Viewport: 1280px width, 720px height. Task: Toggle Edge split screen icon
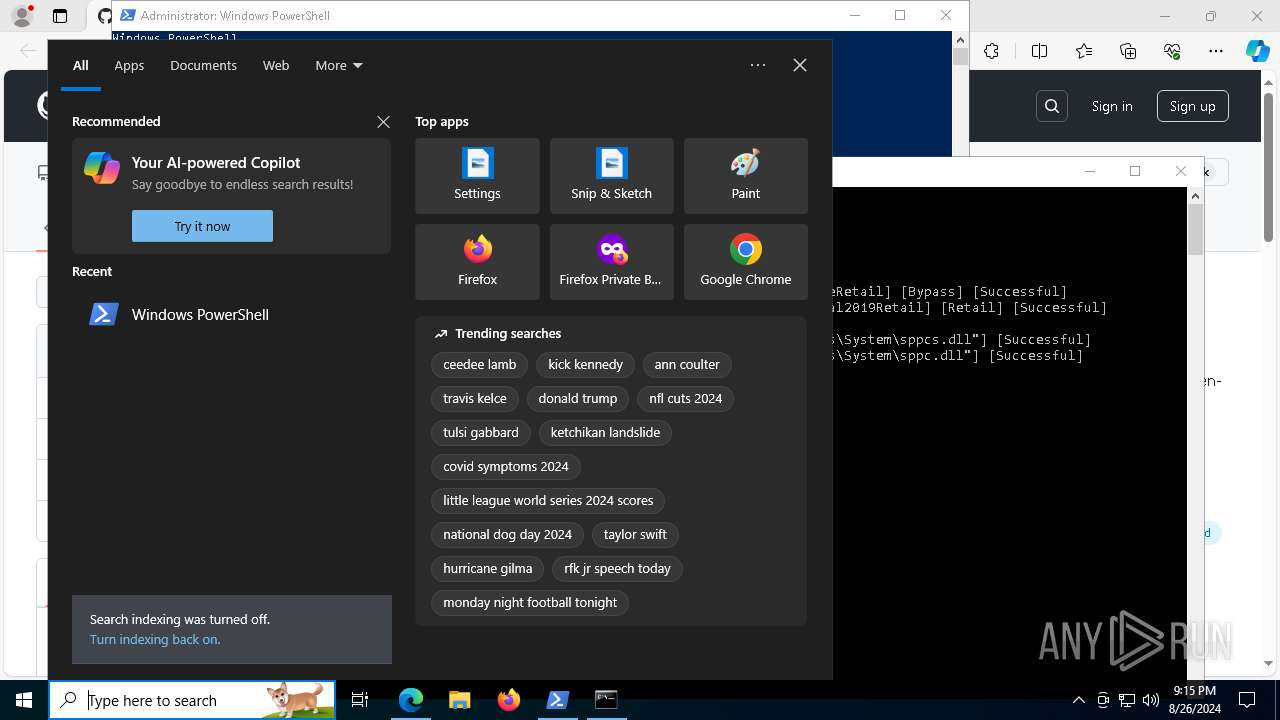(x=1039, y=52)
